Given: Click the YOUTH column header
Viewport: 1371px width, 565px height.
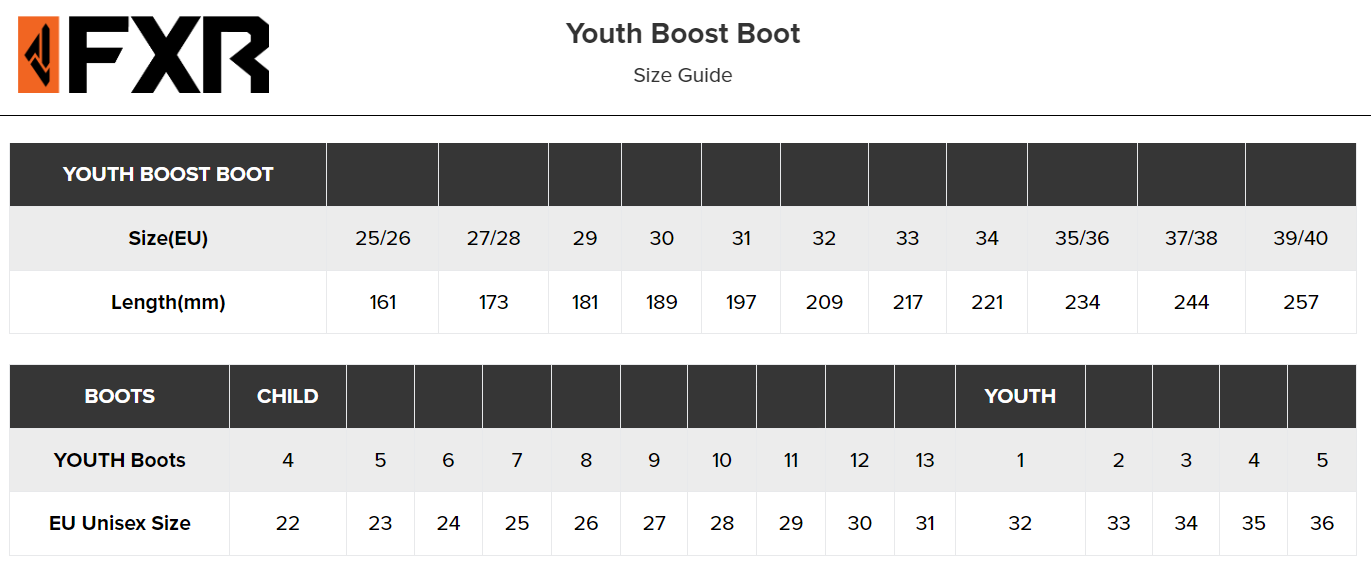Looking at the screenshot, I should [x=1020, y=396].
